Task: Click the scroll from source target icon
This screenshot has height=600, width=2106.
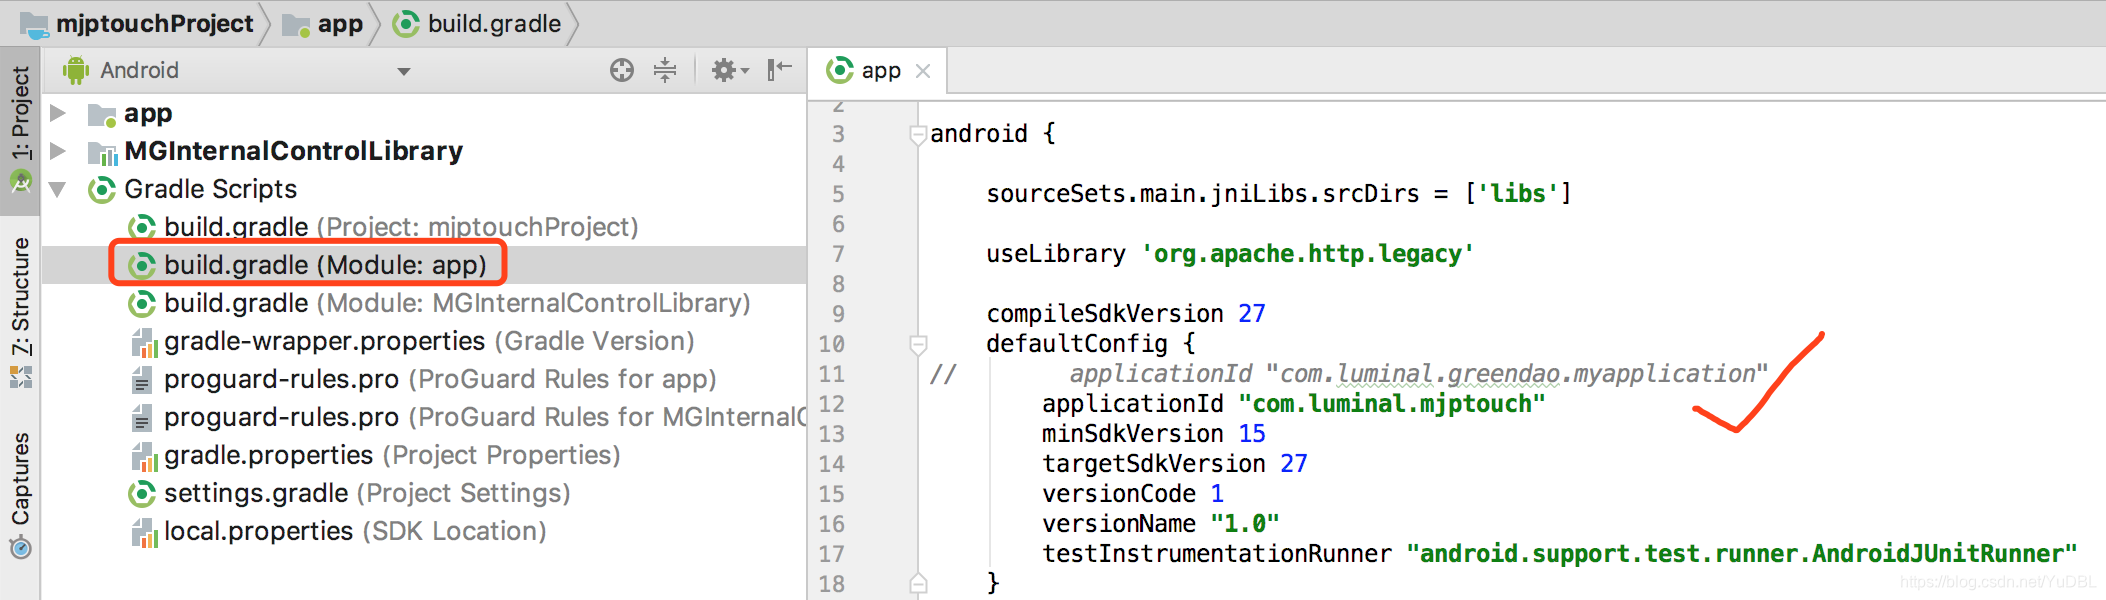Action: (622, 70)
